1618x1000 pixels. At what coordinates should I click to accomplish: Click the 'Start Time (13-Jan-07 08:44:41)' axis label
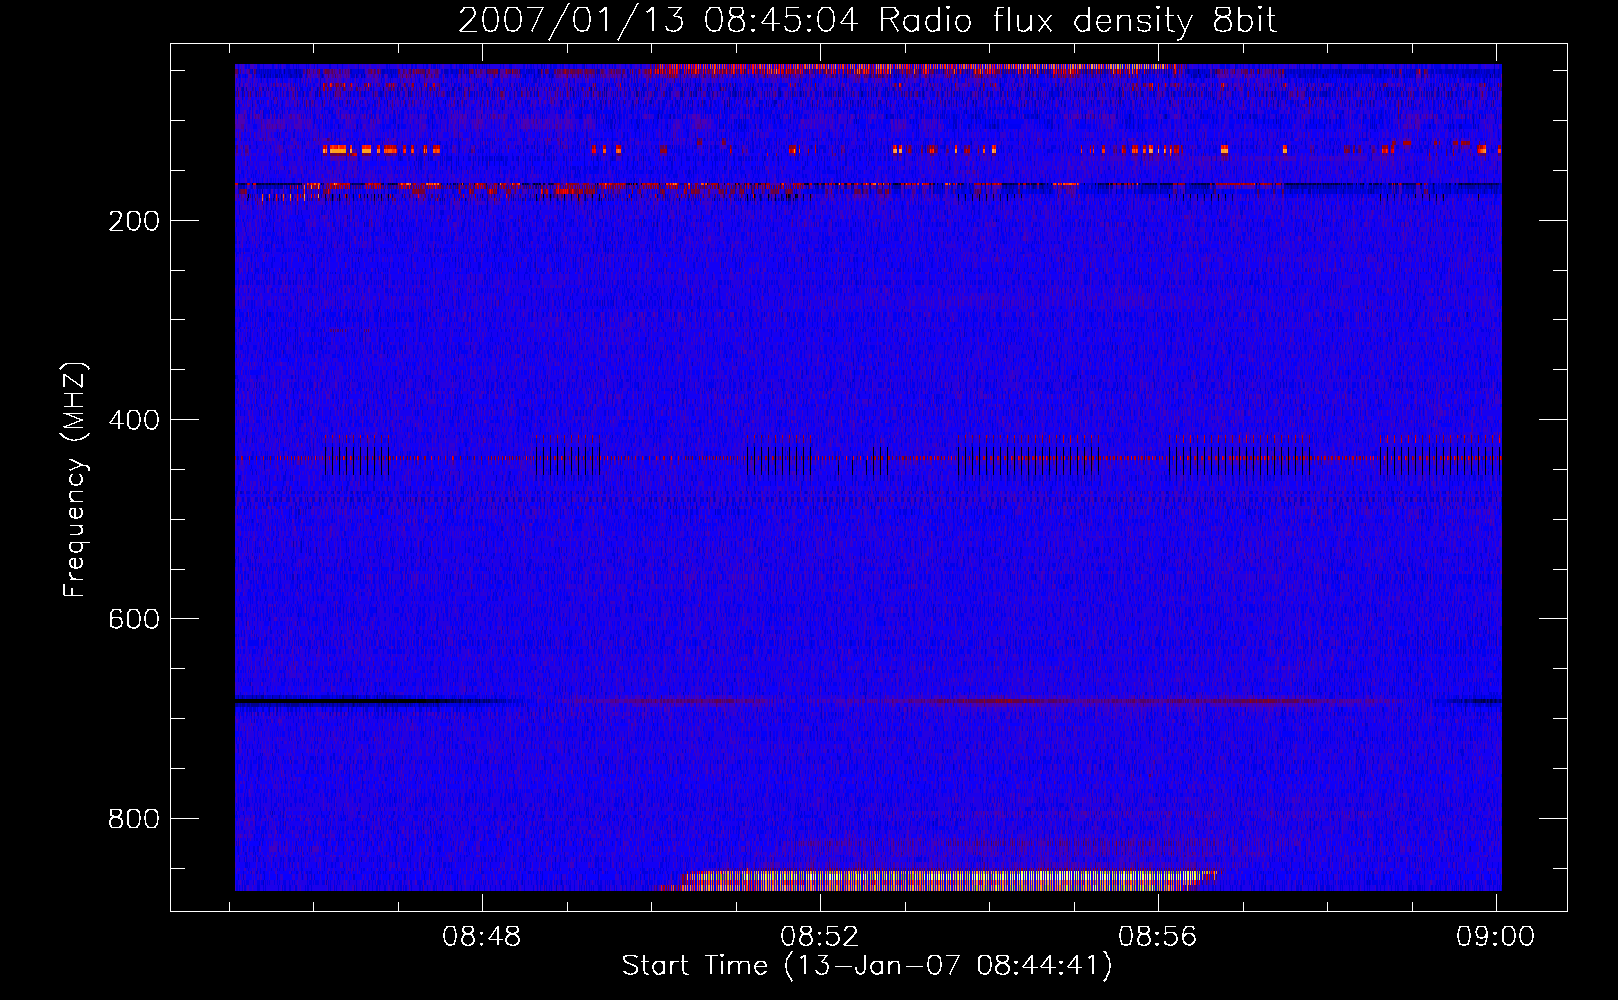(867, 966)
